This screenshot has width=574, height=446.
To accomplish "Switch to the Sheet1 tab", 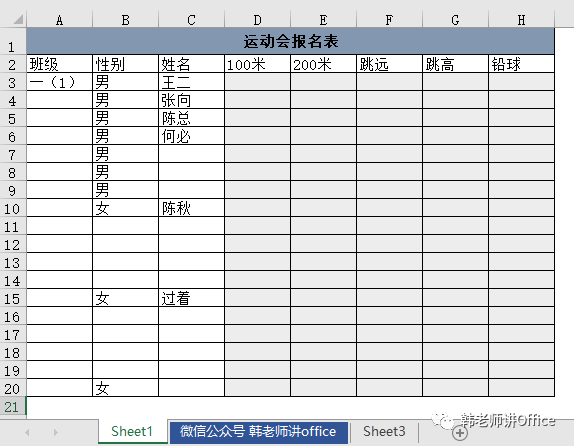I will (x=132, y=431).
